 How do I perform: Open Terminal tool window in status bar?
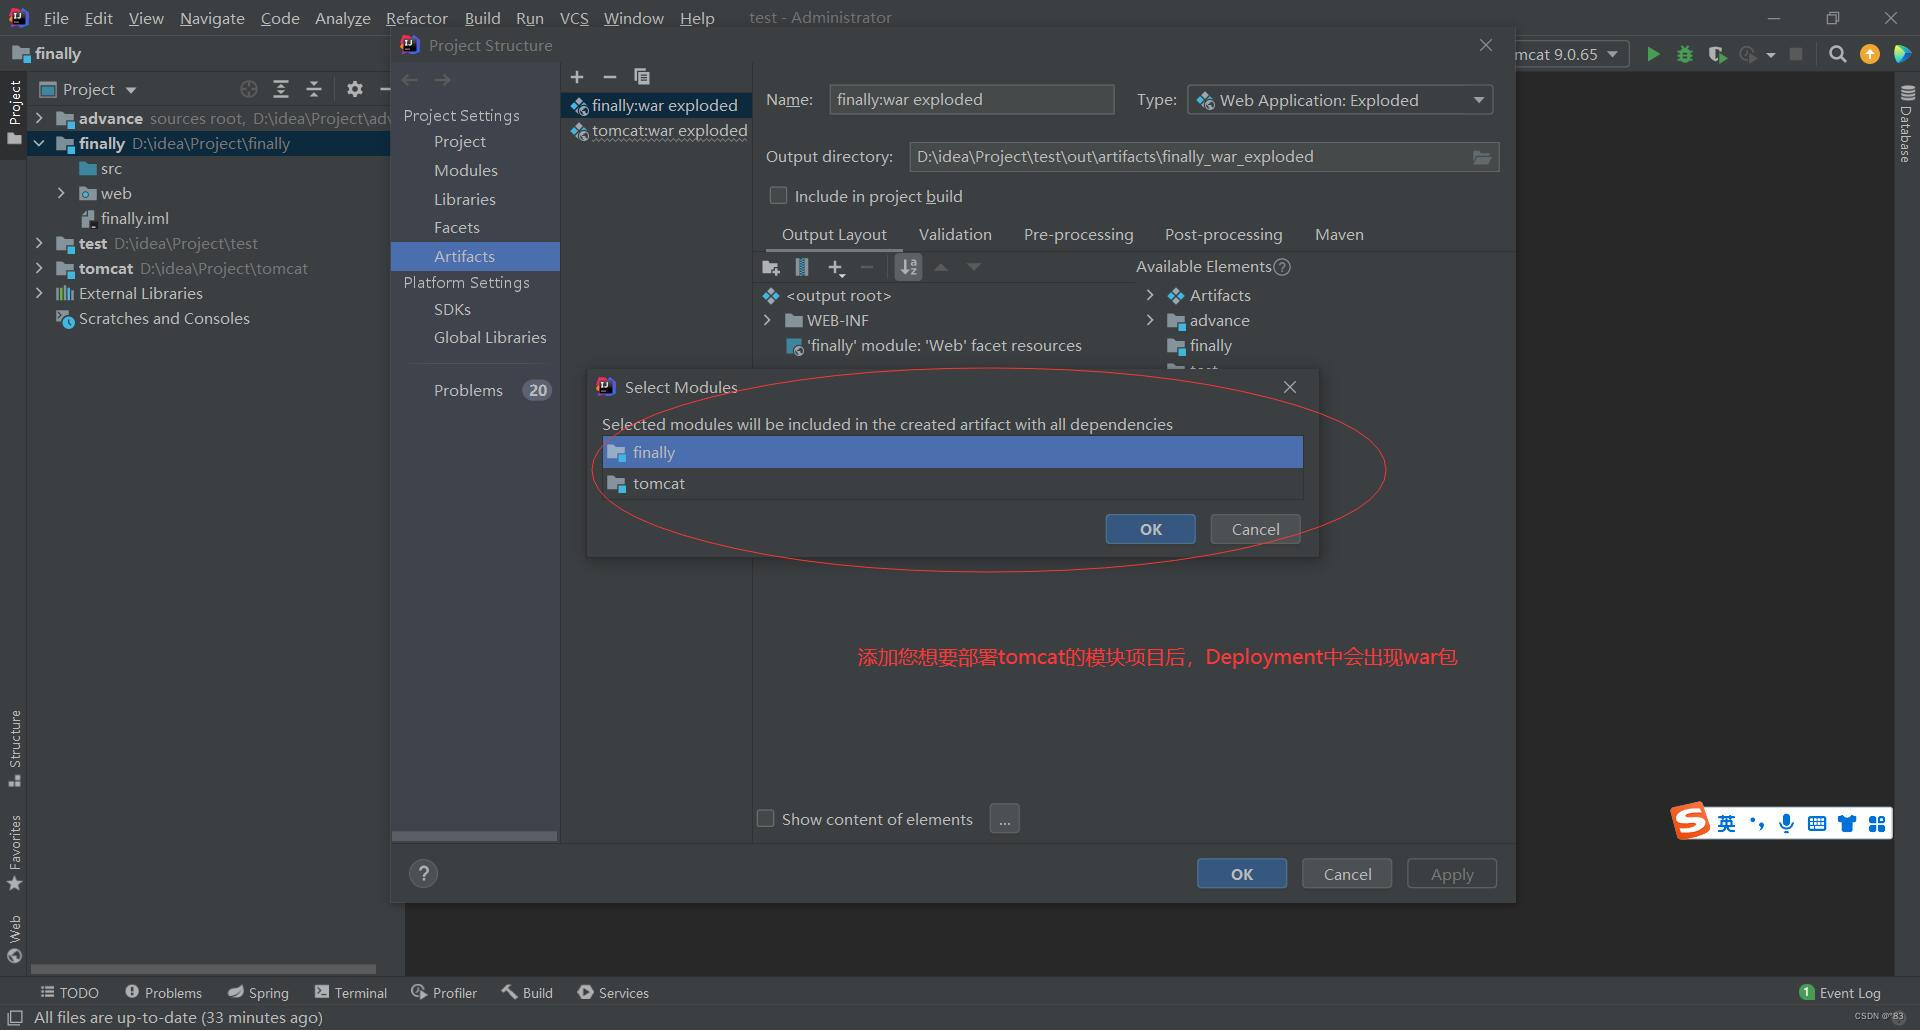pyautogui.click(x=350, y=992)
